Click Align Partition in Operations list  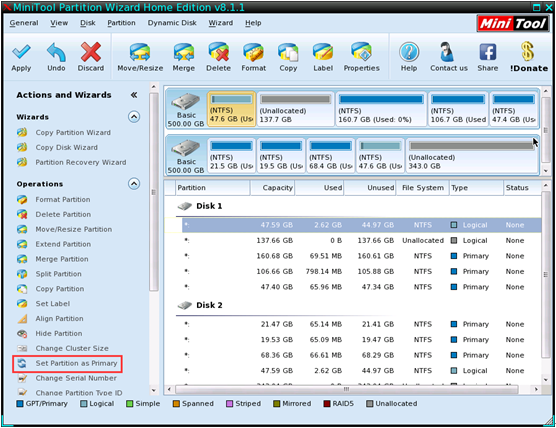pos(59,318)
